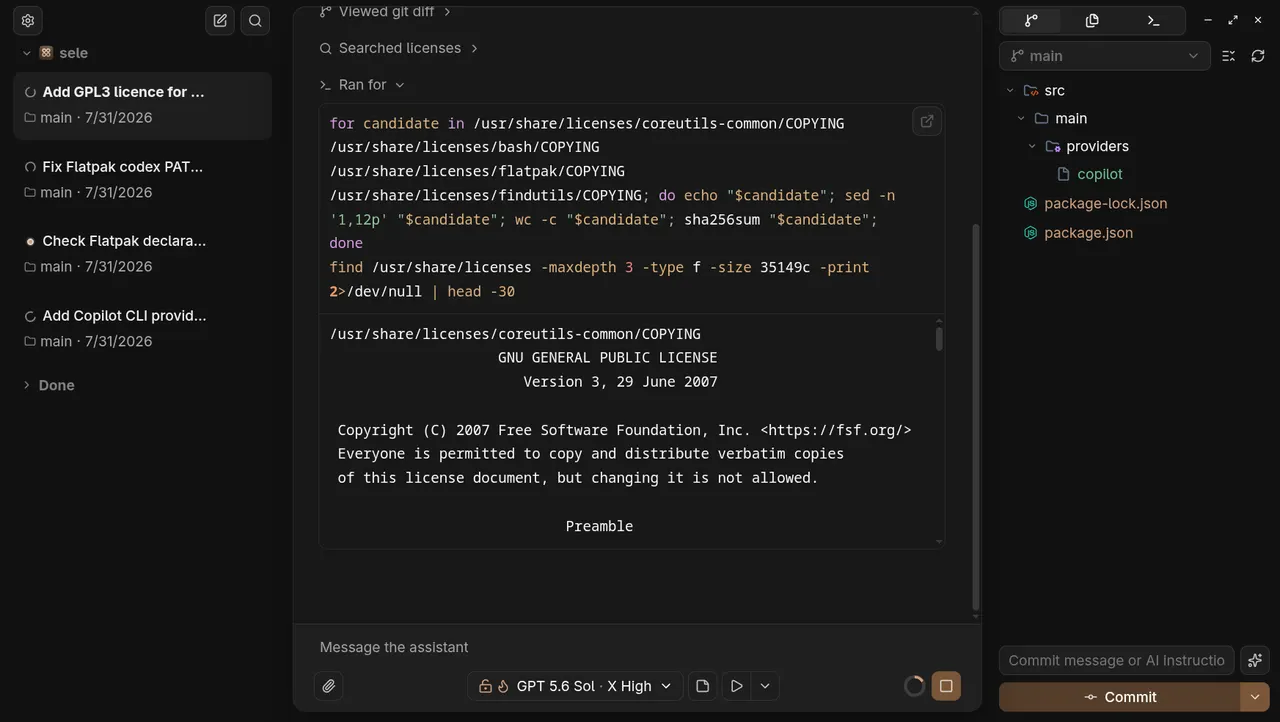
Task: Open the Commit options dropdown arrow
Action: (1255, 697)
